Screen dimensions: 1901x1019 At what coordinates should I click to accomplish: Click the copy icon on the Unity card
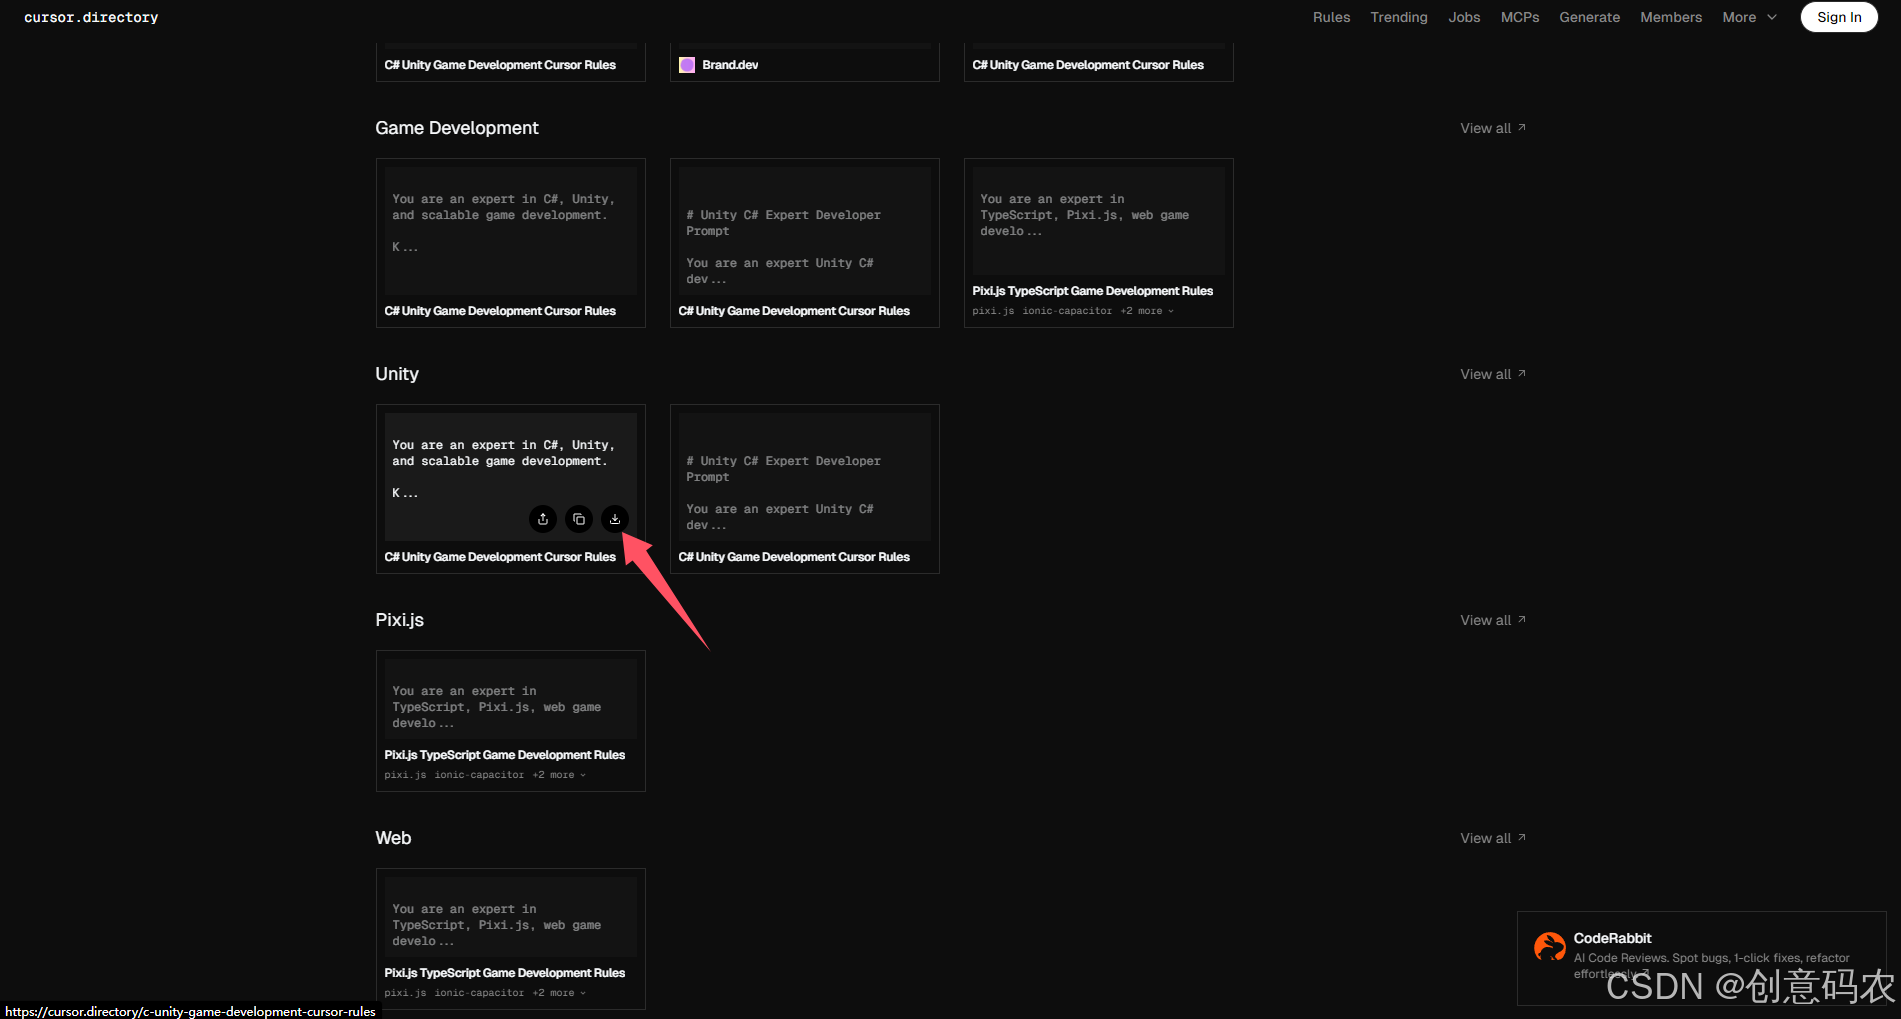click(579, 519)
